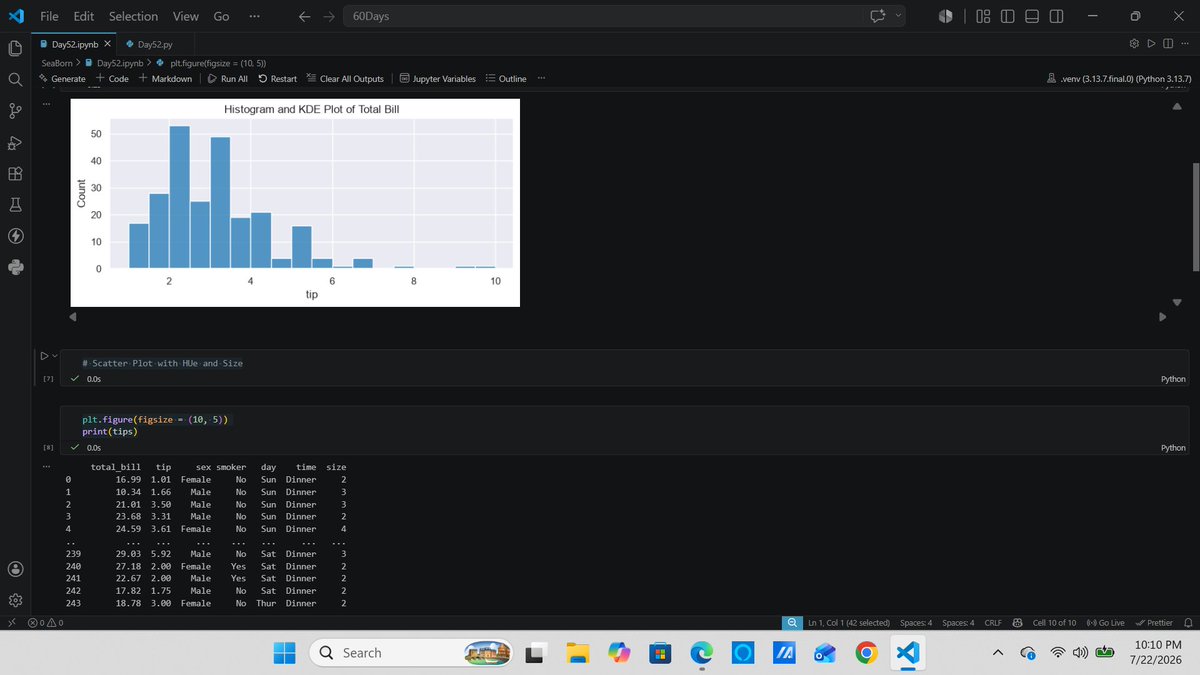1200x675 pixels.
Task: Open the lightning bolt activity bar view
Action: coord(15,236)
